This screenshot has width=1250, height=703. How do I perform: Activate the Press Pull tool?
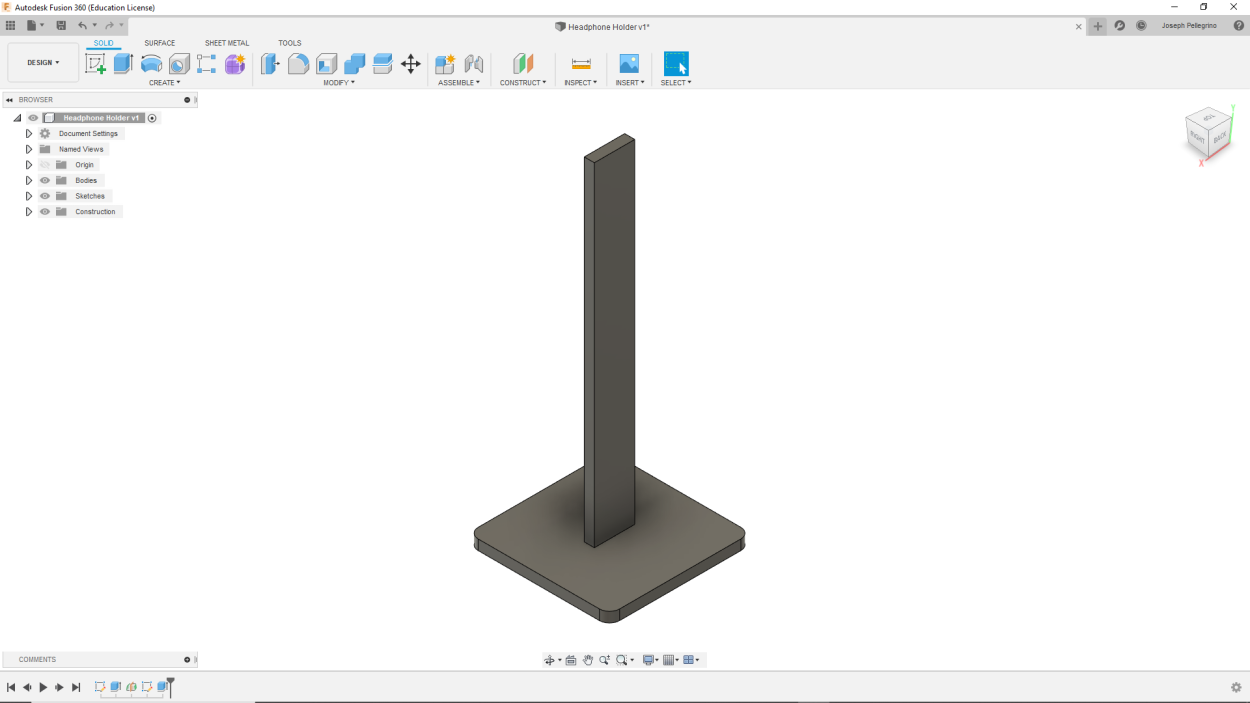click(269, 62)
